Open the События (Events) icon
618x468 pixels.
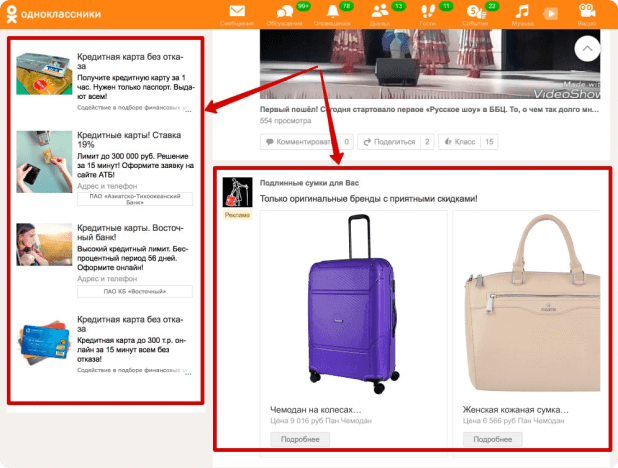(x=475, y=13)
